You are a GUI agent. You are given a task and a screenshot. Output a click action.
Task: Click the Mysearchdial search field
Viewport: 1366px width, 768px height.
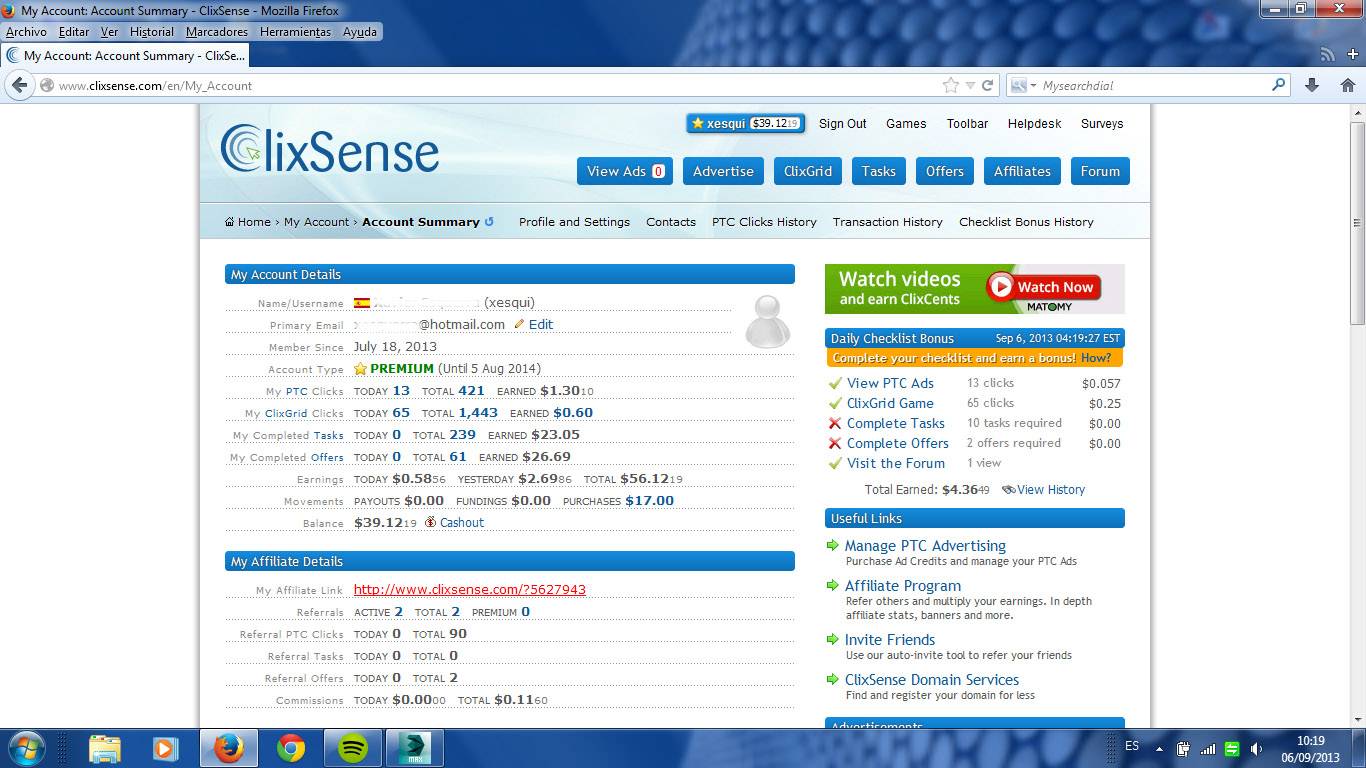pos(1154,86)
